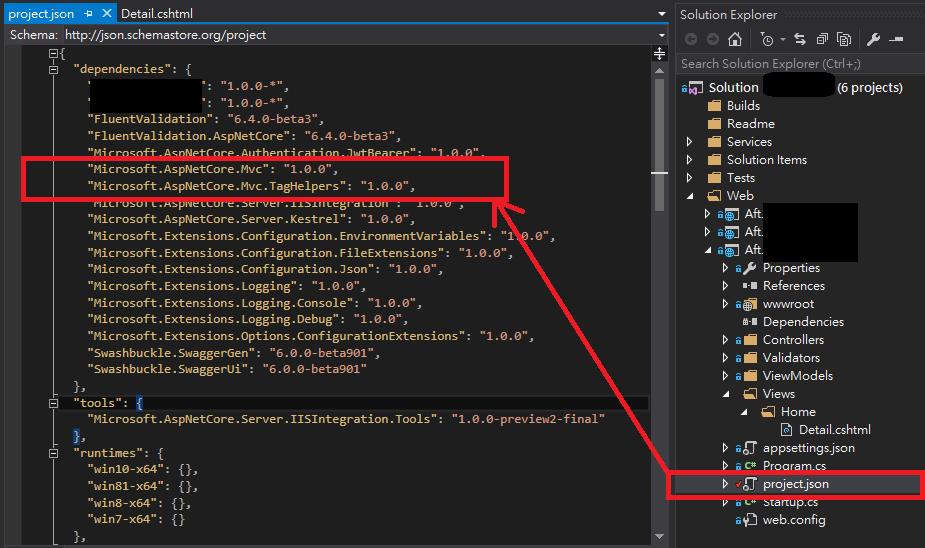Click the Web folder icon

(x=714, y=195)
